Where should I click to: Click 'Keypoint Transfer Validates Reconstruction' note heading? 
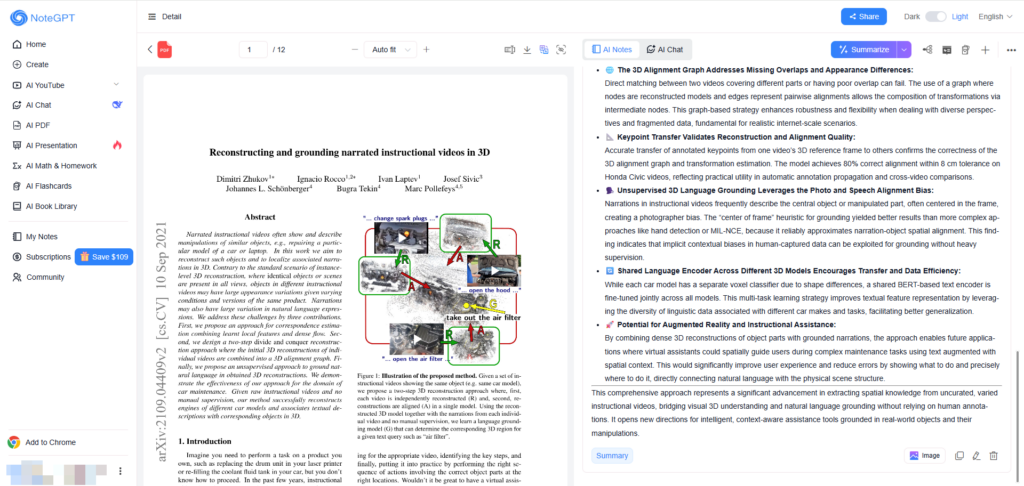[x=736, y=137]
